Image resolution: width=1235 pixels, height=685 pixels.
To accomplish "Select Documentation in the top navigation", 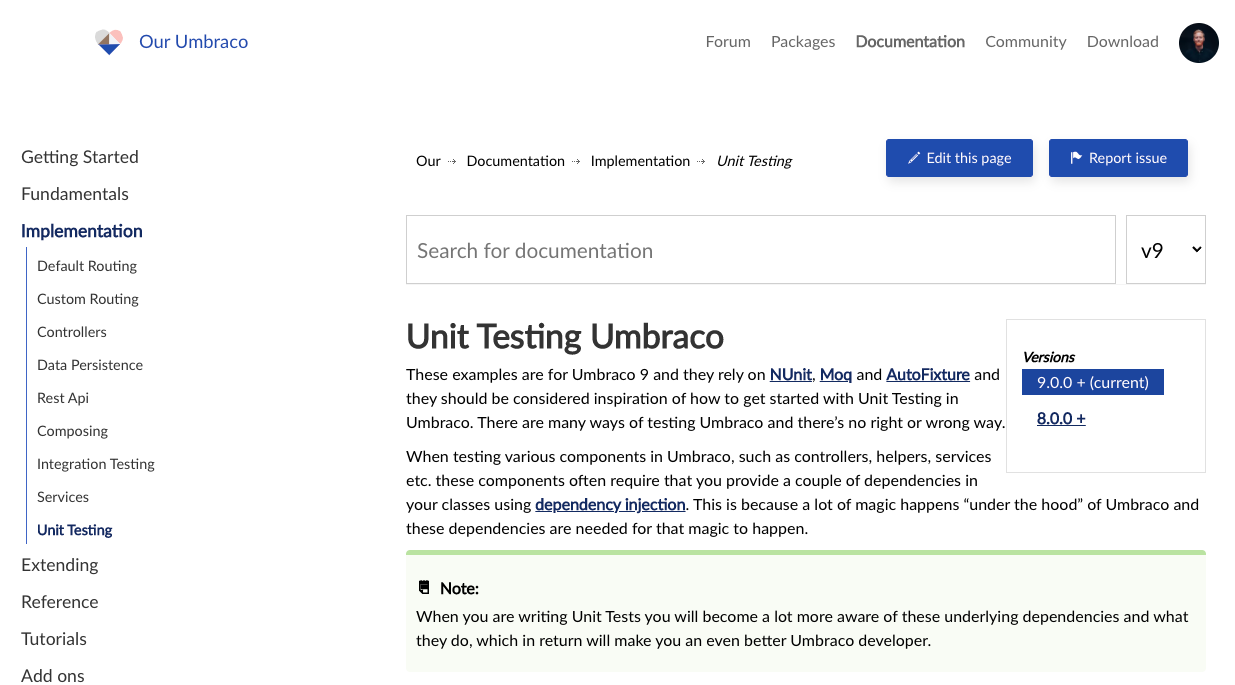I will [x=910, y=42].
